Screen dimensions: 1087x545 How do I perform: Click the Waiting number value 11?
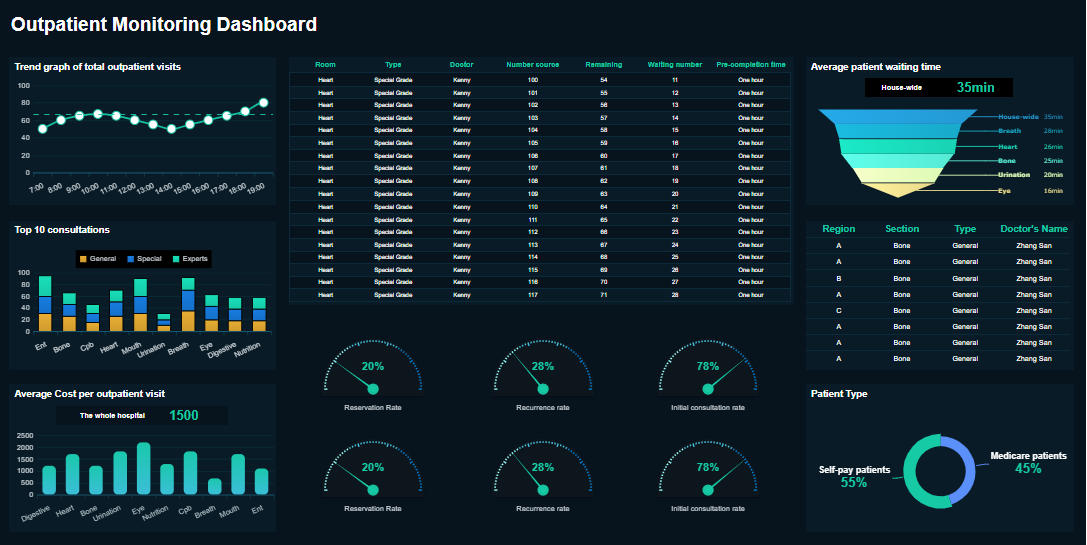(675, 80)
